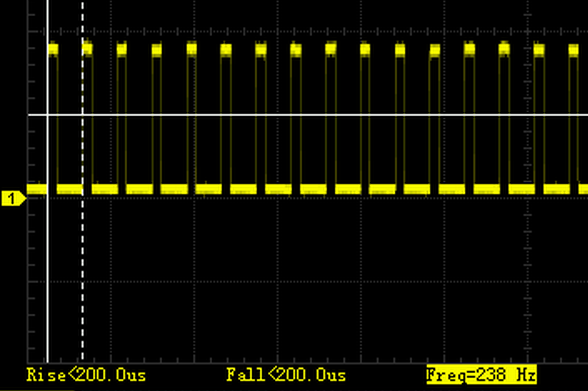Click the digit 1 inside the channel marker
Screen dimensions: 588x391
[12, 198]
